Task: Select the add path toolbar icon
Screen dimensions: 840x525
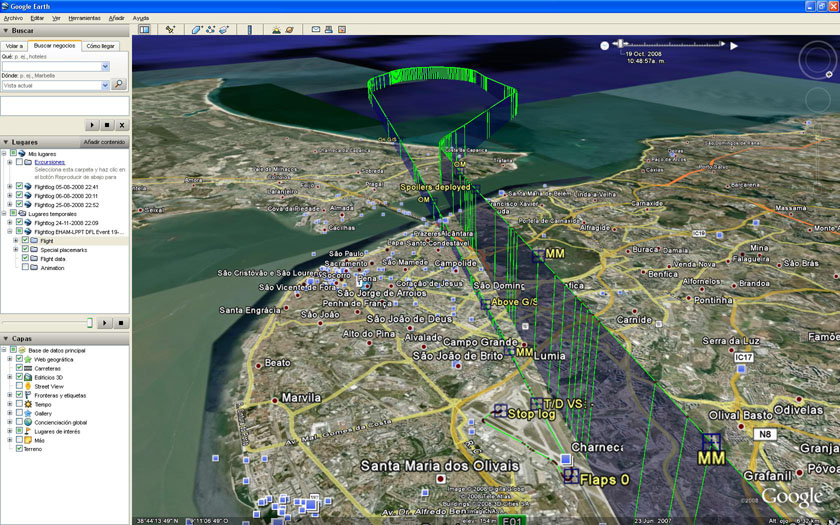Action: (x=210, y=29)
